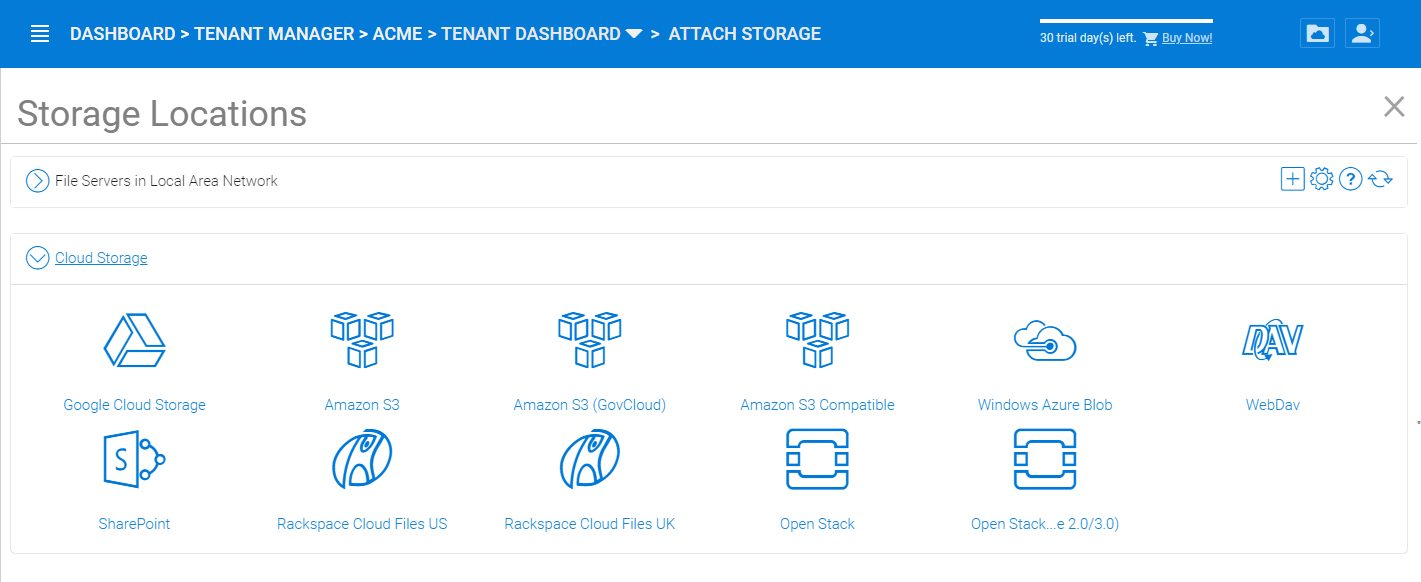Viewport: 1421px width, 582px height.
Task: Click the WebDav label
Action: [1273, 405]
